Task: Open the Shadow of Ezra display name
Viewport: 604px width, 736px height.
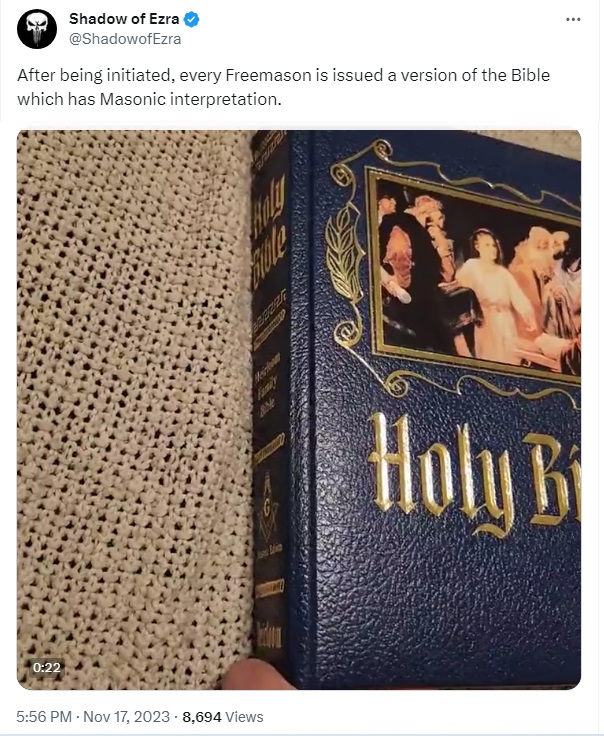Action: [x=124, y=19]
